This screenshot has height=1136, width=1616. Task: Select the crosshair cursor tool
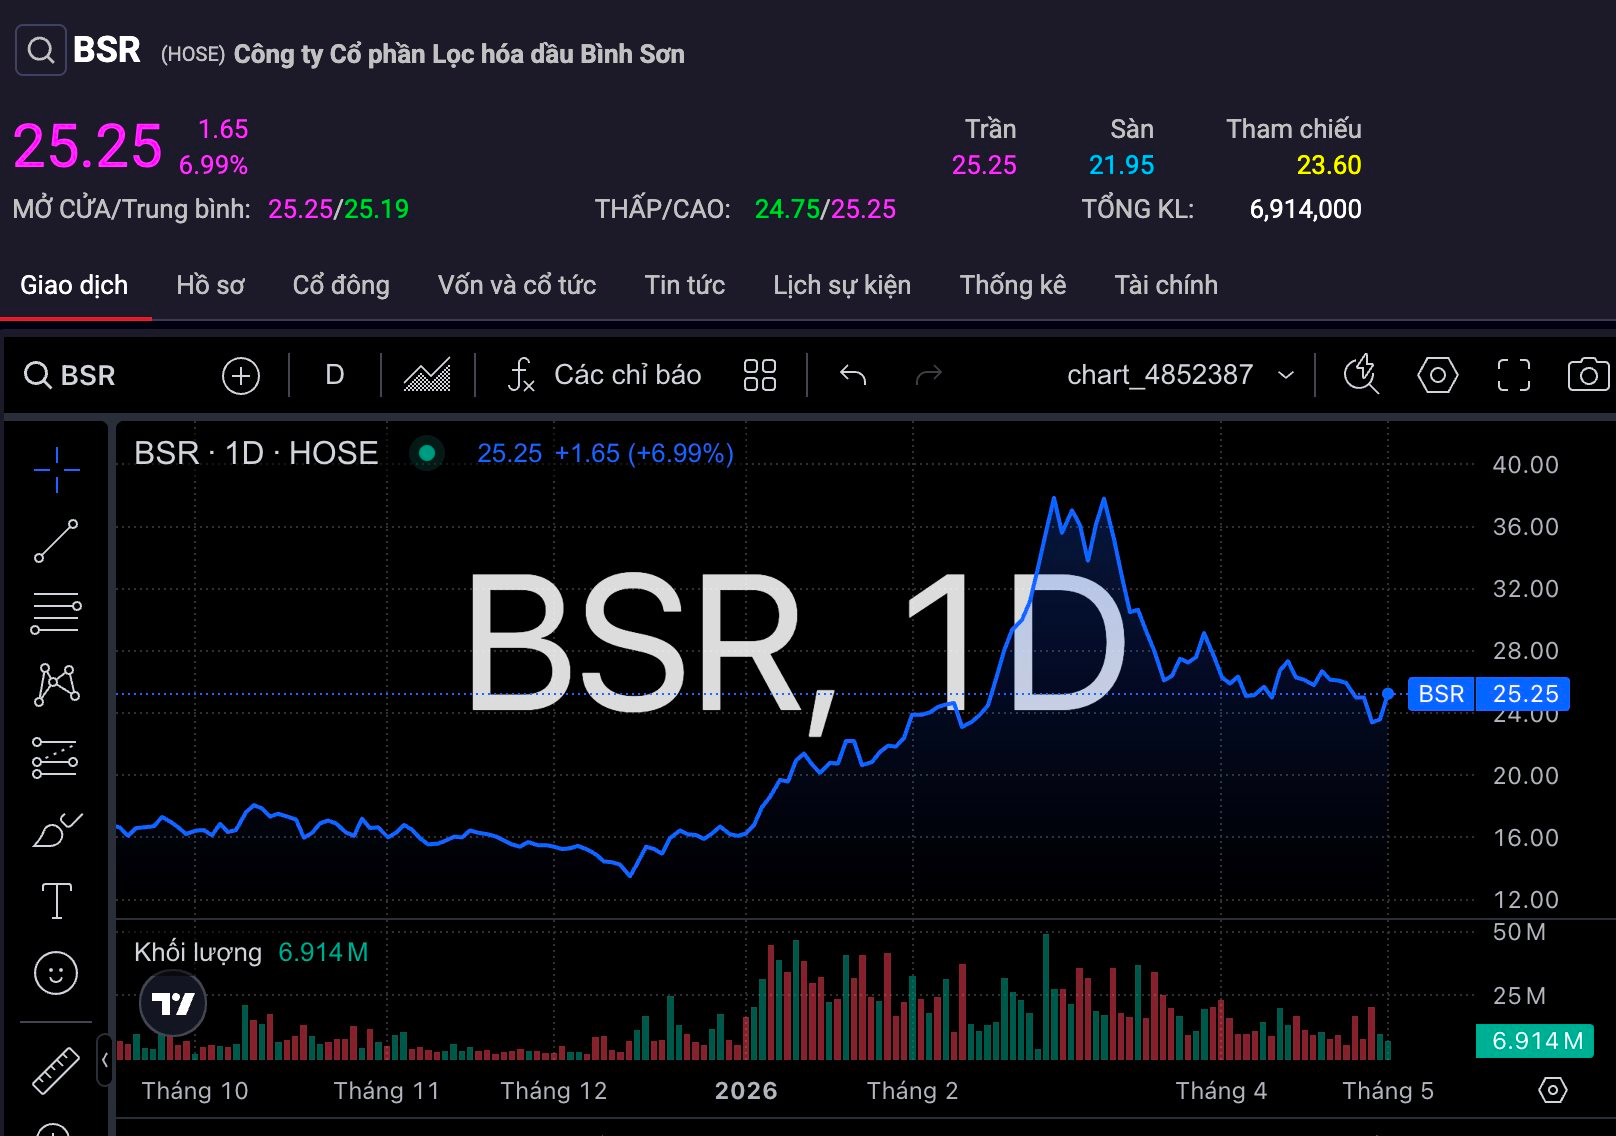[56, 470]
